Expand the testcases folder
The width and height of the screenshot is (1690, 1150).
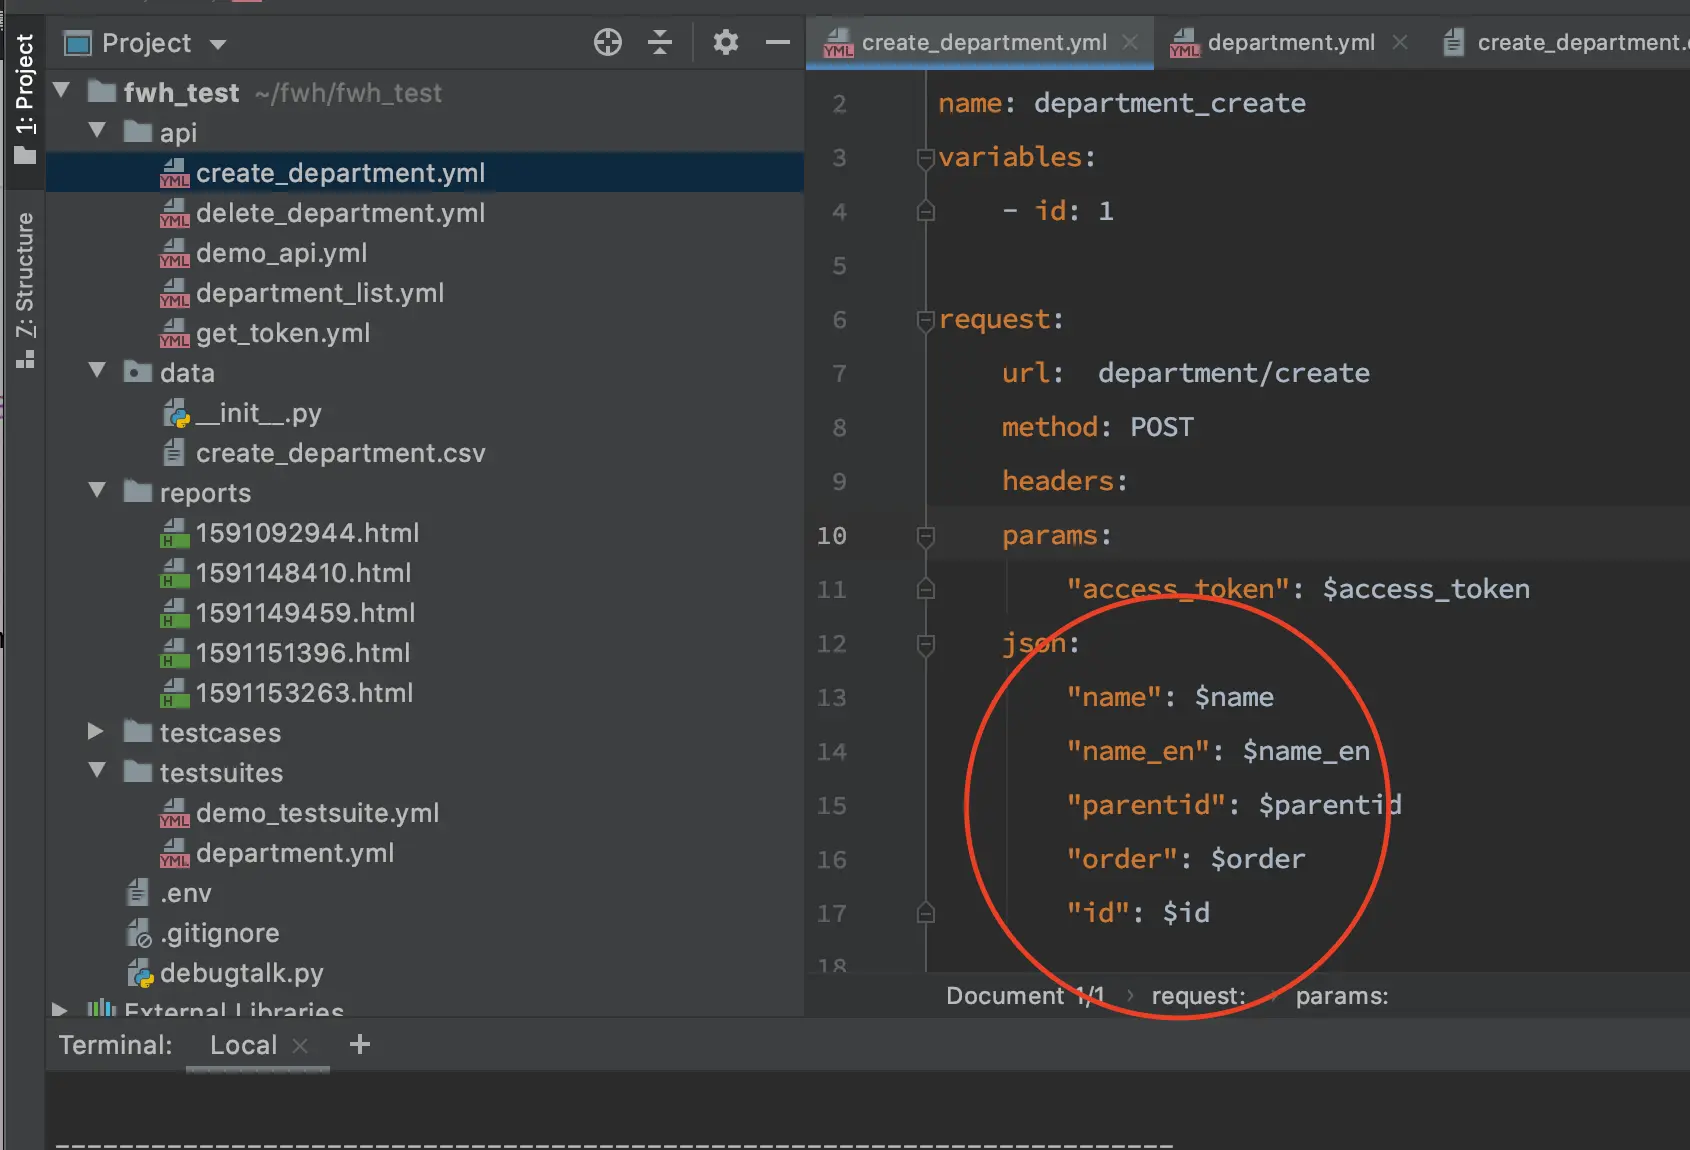(96, 732)
